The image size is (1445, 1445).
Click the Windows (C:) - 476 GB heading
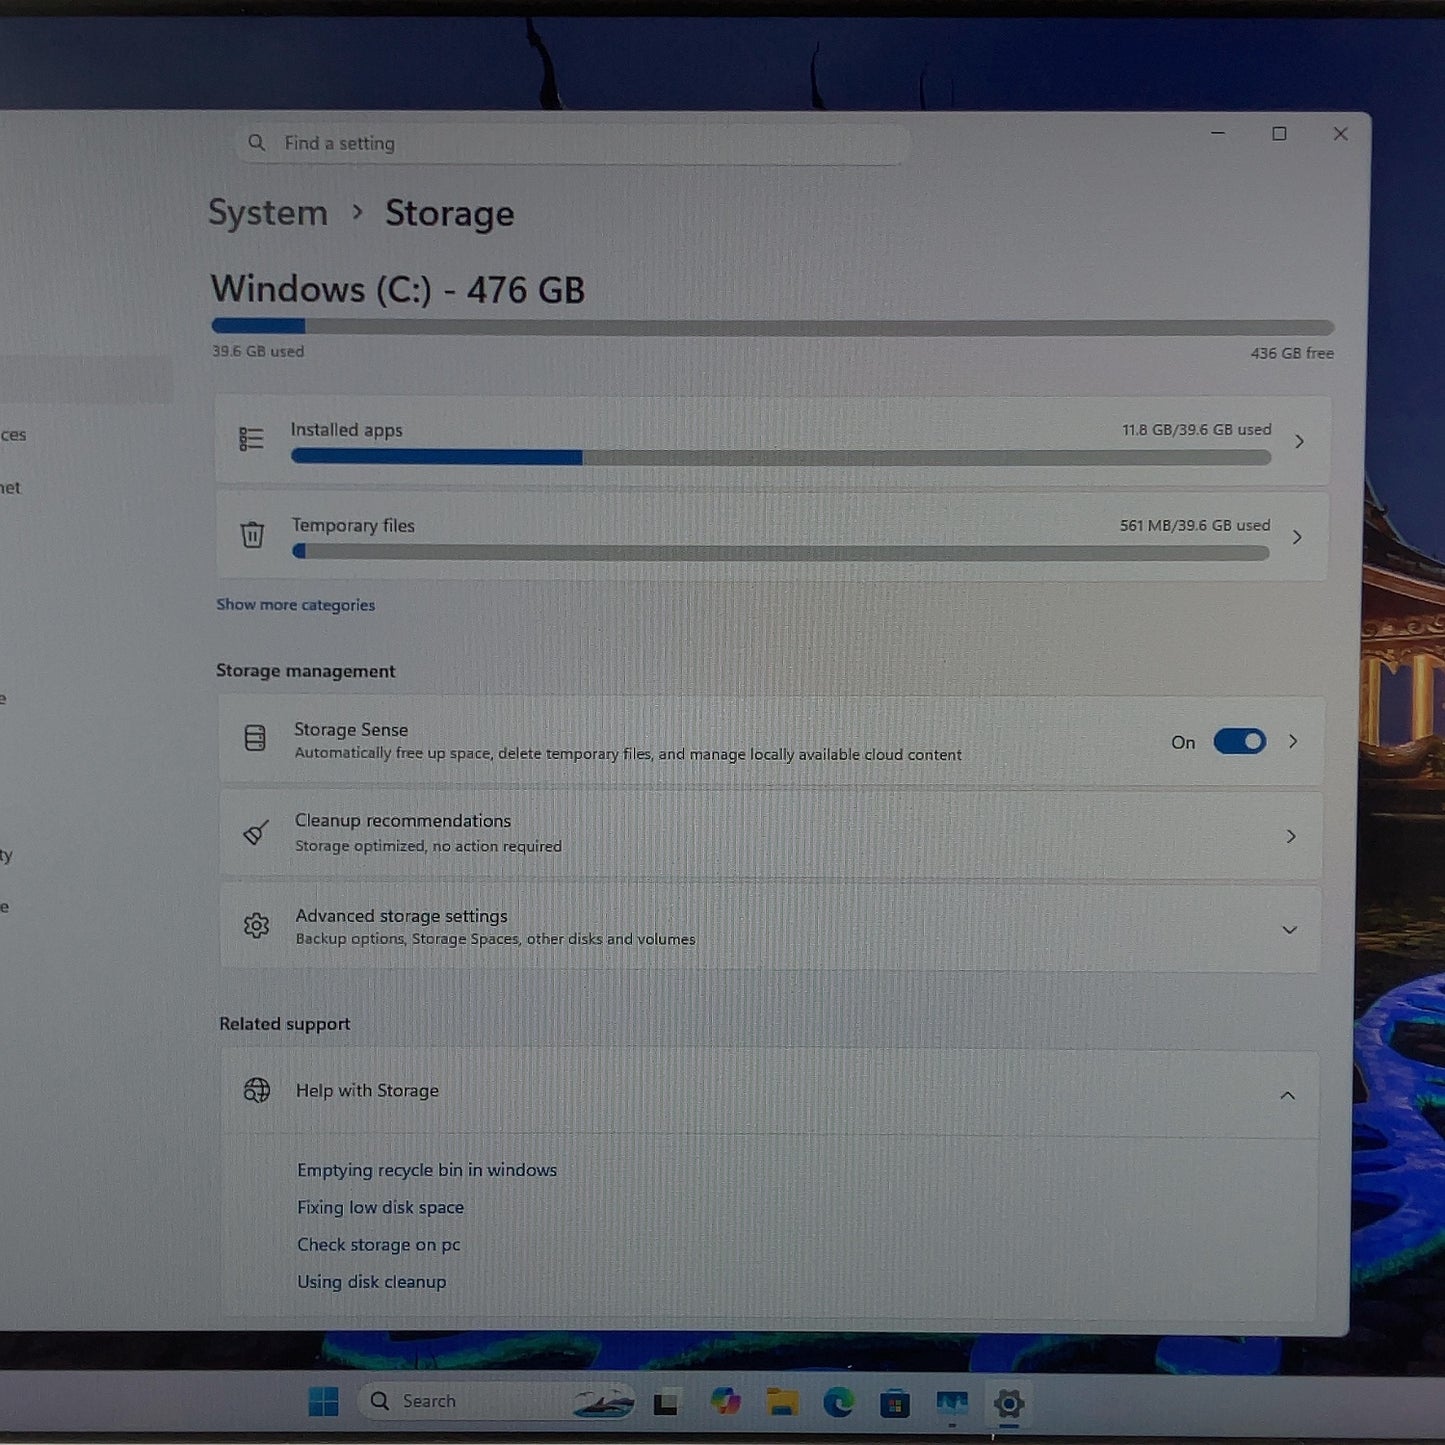(398, 290)
